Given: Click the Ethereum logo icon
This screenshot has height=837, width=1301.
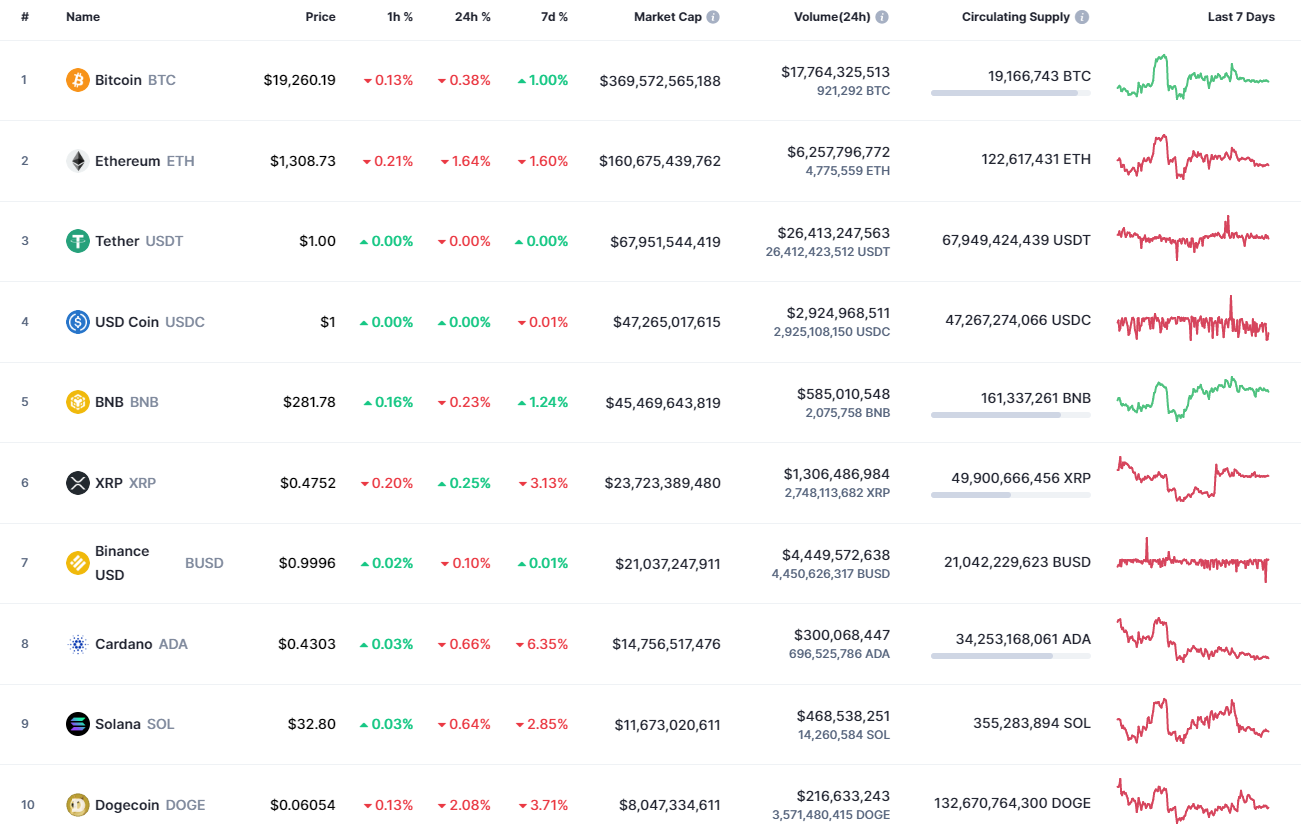Looking at the screenshot, I should (x=77, y=160).
